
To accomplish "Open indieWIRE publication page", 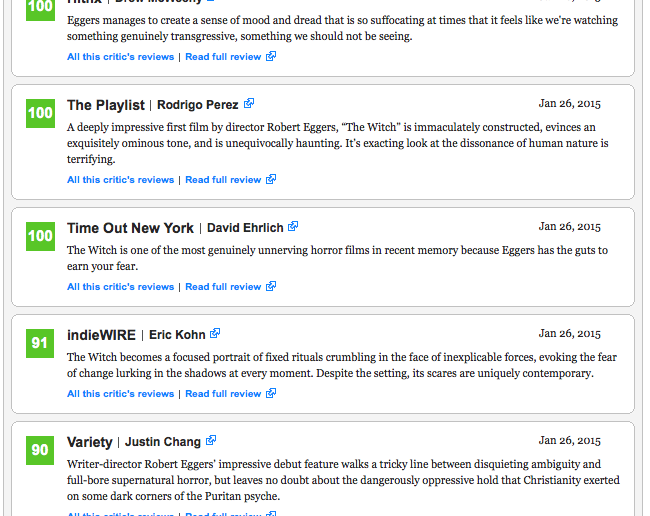I will (x=102, y=335).
